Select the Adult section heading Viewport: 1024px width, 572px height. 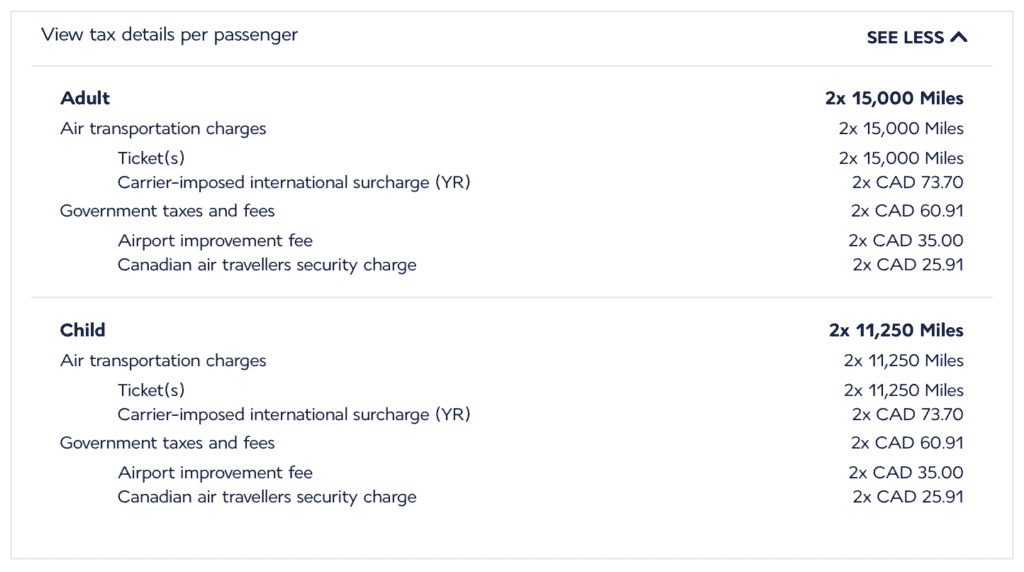pyautogui.click(x=85, y=98)
